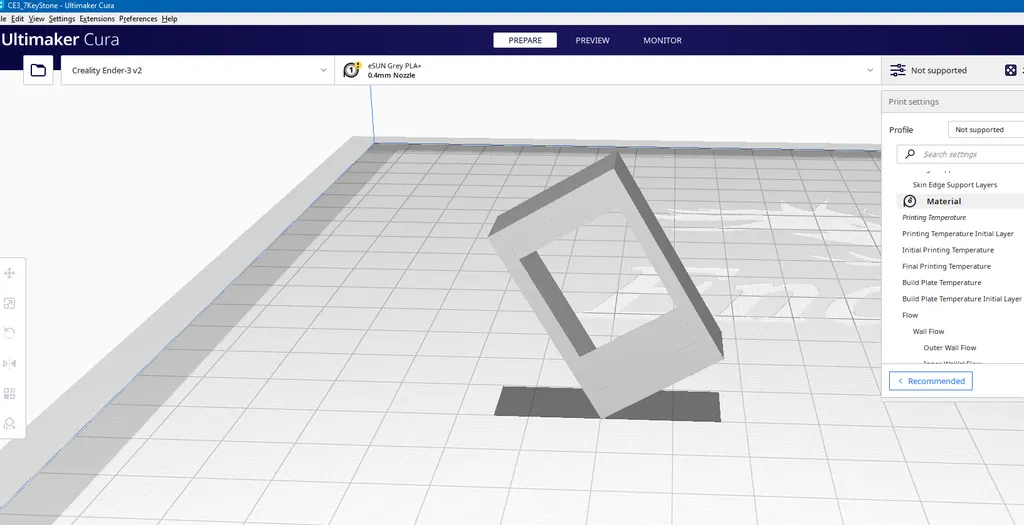Click the infill pattern icon in settings bar
1024x525 pixels.
coord(1010,70)
